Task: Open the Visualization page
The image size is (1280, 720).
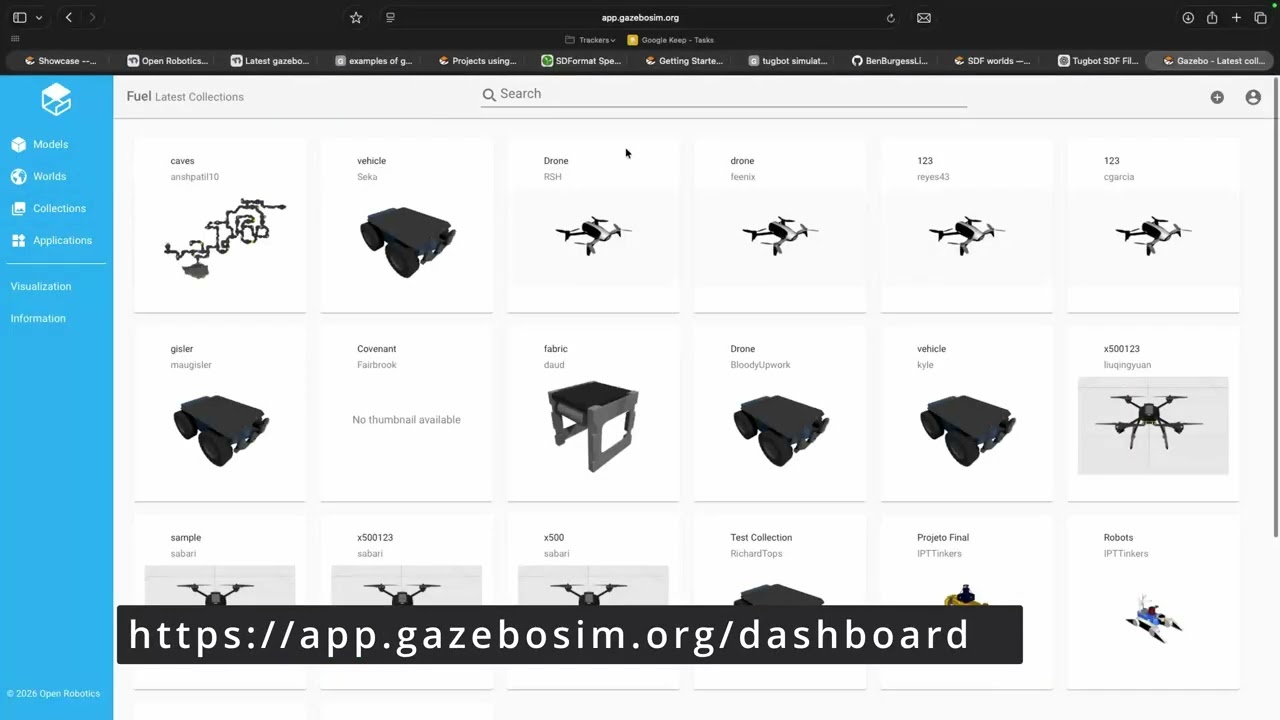Action: click(x=41, y=286)
